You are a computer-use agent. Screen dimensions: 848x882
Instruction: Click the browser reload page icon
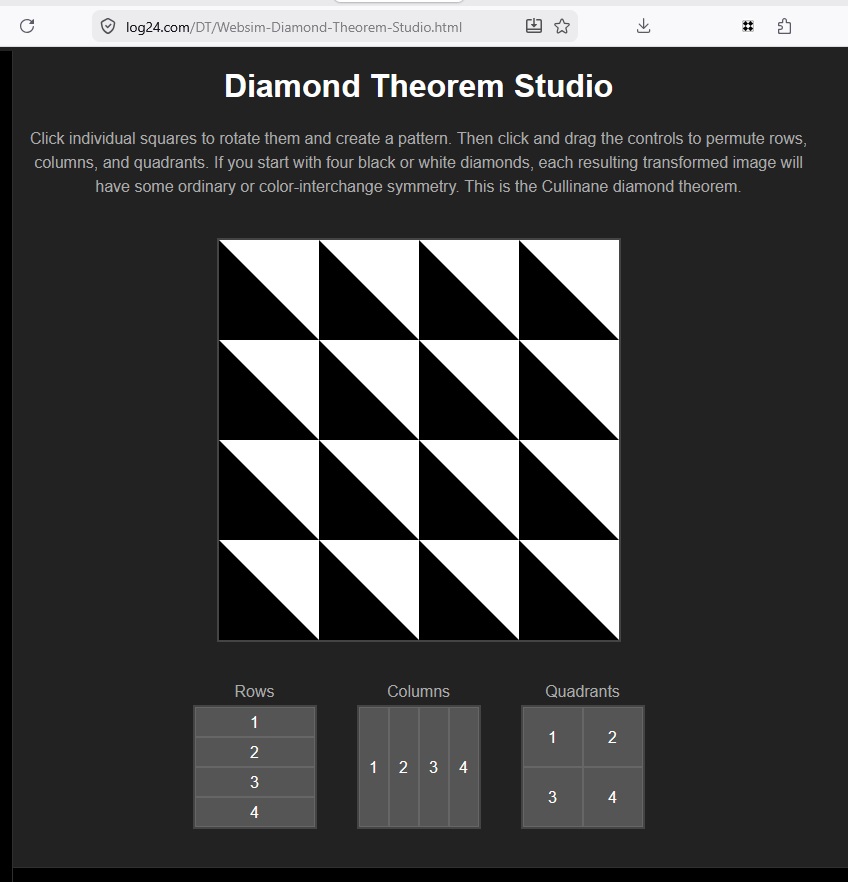27,26
